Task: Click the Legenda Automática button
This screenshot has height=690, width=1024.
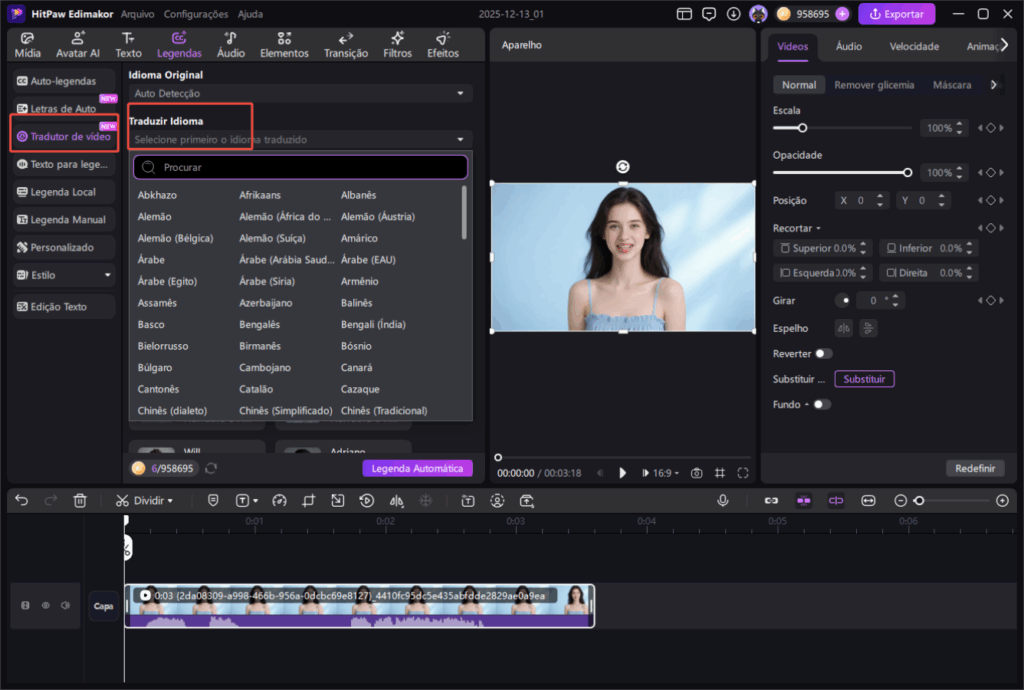Action: click(417, 468)
